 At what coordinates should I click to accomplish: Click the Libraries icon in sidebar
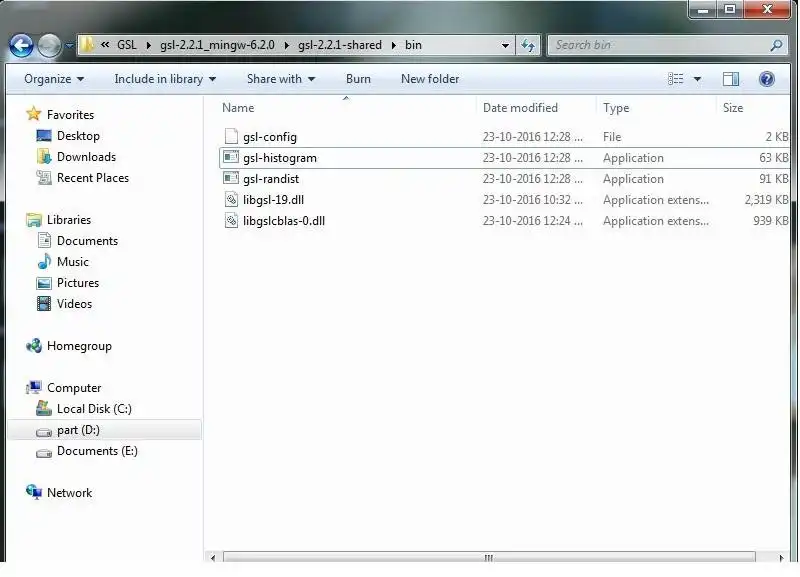(x=34, y=220)
